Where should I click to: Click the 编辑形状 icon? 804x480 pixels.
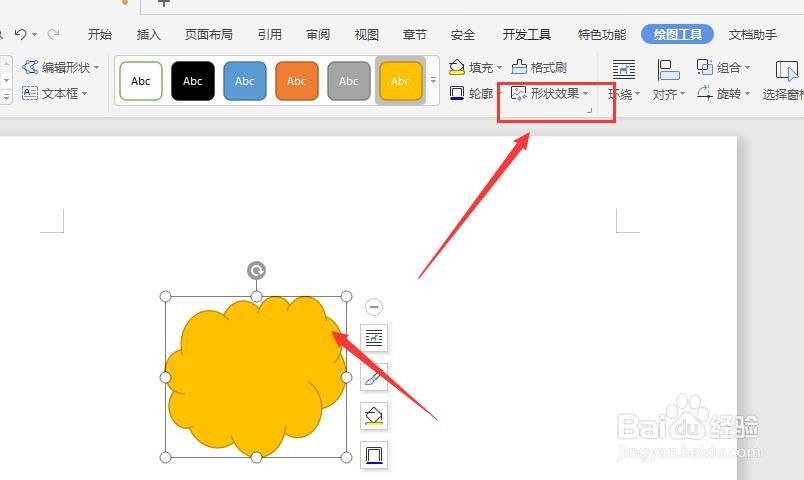click(30, 67)
